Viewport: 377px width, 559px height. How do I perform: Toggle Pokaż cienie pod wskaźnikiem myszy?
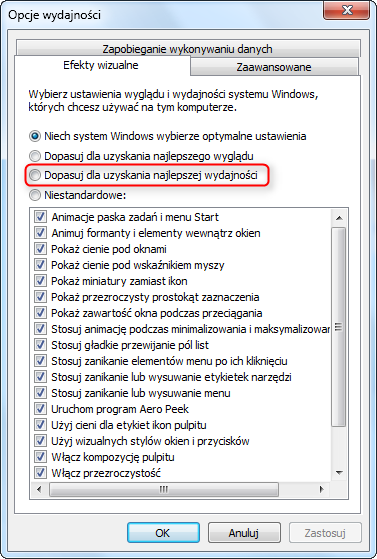point(40,265)
